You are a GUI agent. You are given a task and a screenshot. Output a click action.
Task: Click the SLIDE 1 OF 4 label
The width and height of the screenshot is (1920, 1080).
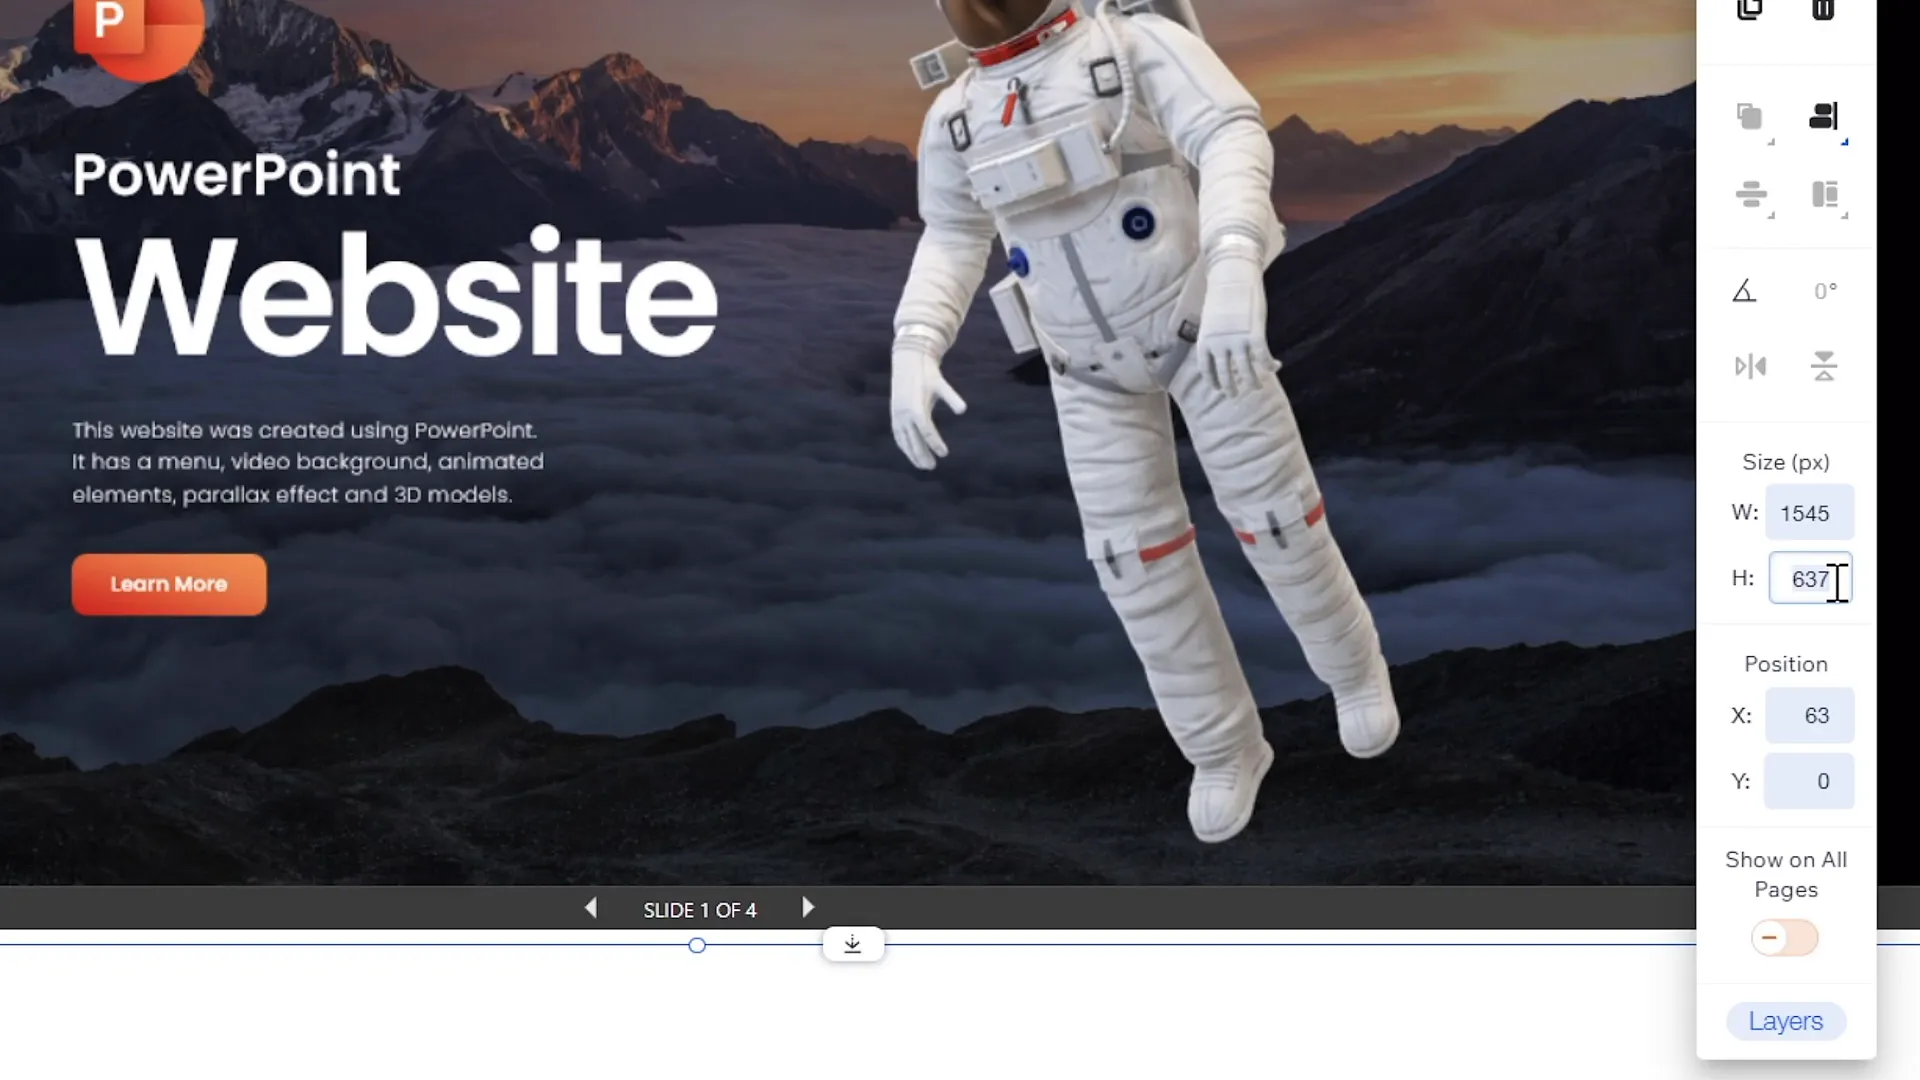coord(700,910)
